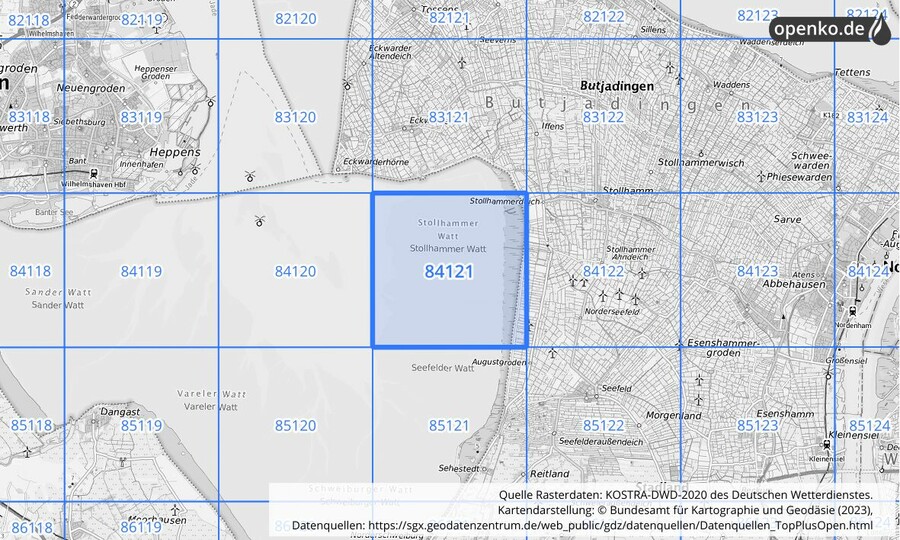Click grid cell label 85123
Screen dimensions: 900x540
click(x=757, y=426)
